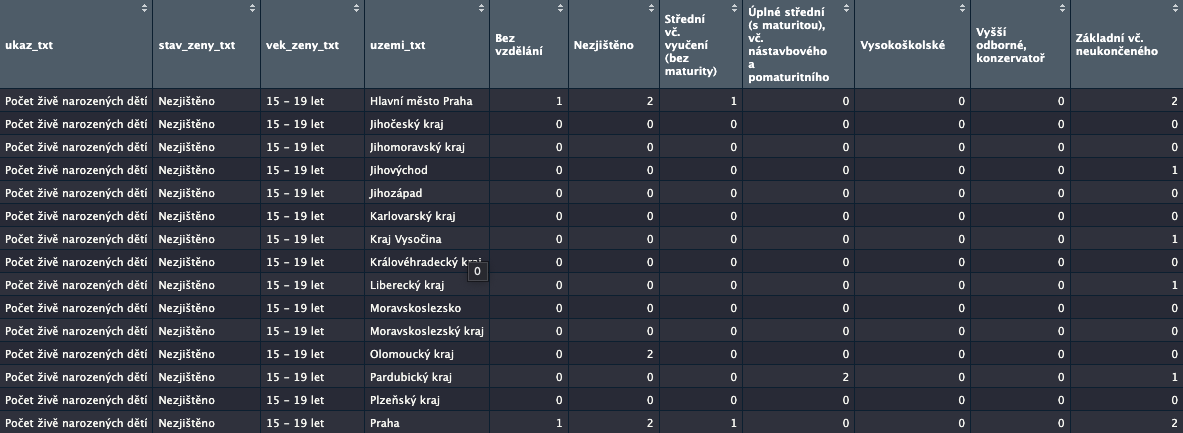The width and height of the screenshot is (1183, 433).
Task: Click the Vysokoškolské header label
Action: coord(902,45)
